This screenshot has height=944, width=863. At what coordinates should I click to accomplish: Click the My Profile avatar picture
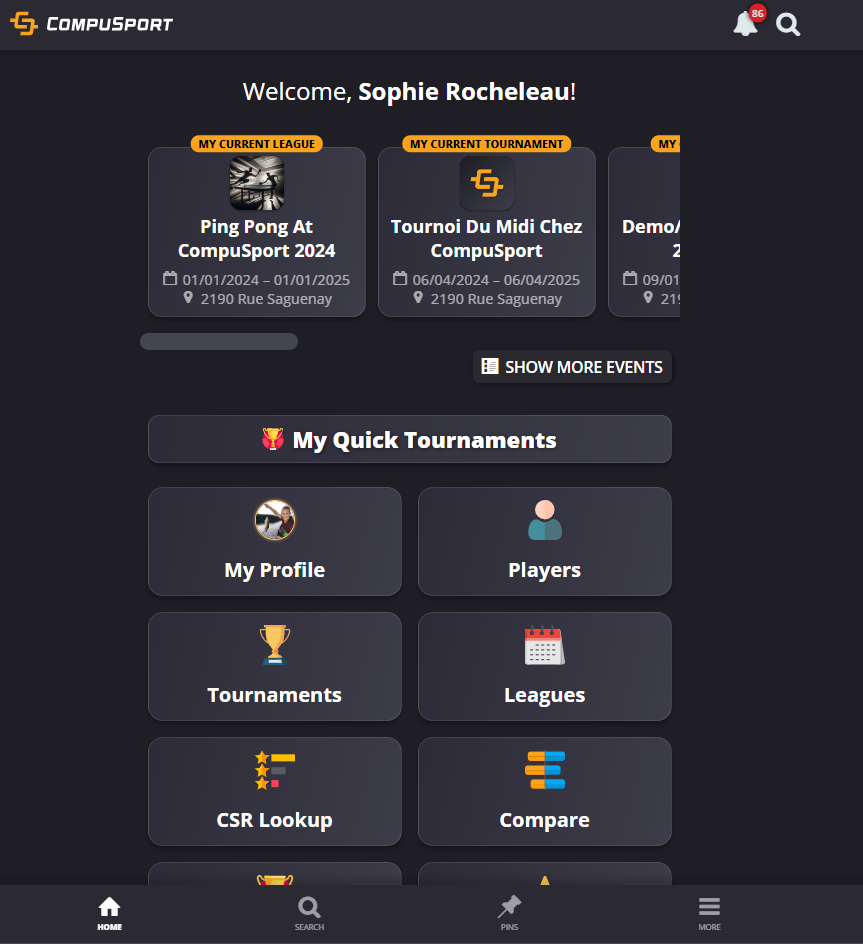(275, 520)
